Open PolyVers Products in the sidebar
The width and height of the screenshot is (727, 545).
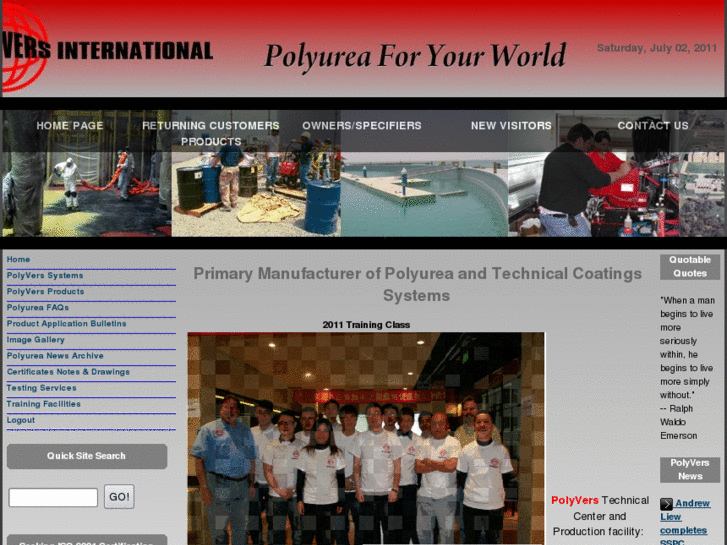pos(45,291)
